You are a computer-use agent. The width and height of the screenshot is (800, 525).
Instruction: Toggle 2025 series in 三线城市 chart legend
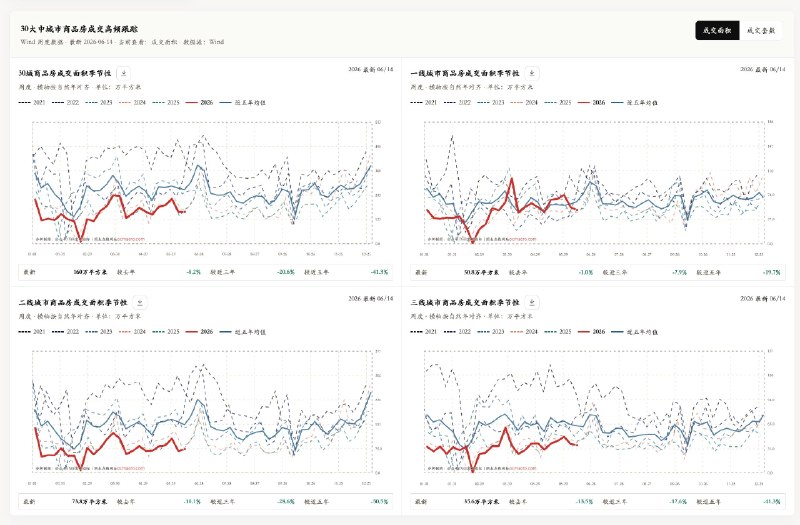558,332
